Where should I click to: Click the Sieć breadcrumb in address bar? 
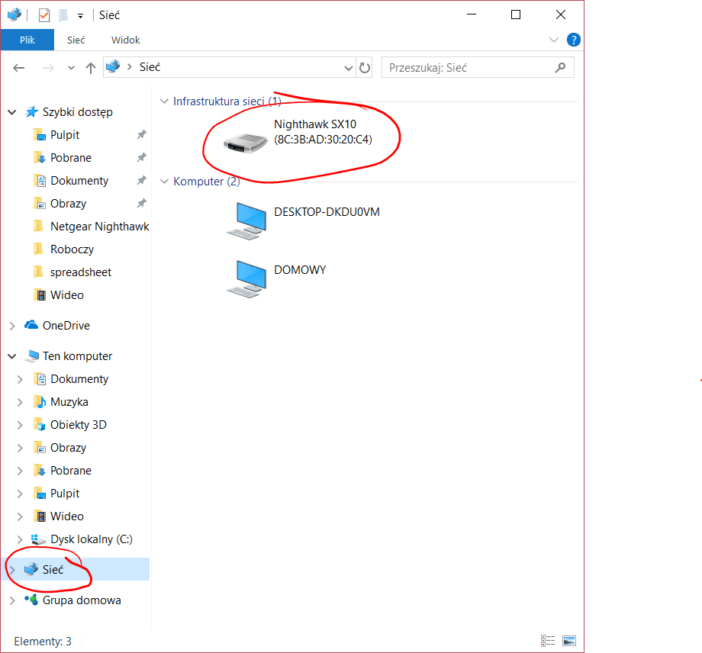point(150,67)
